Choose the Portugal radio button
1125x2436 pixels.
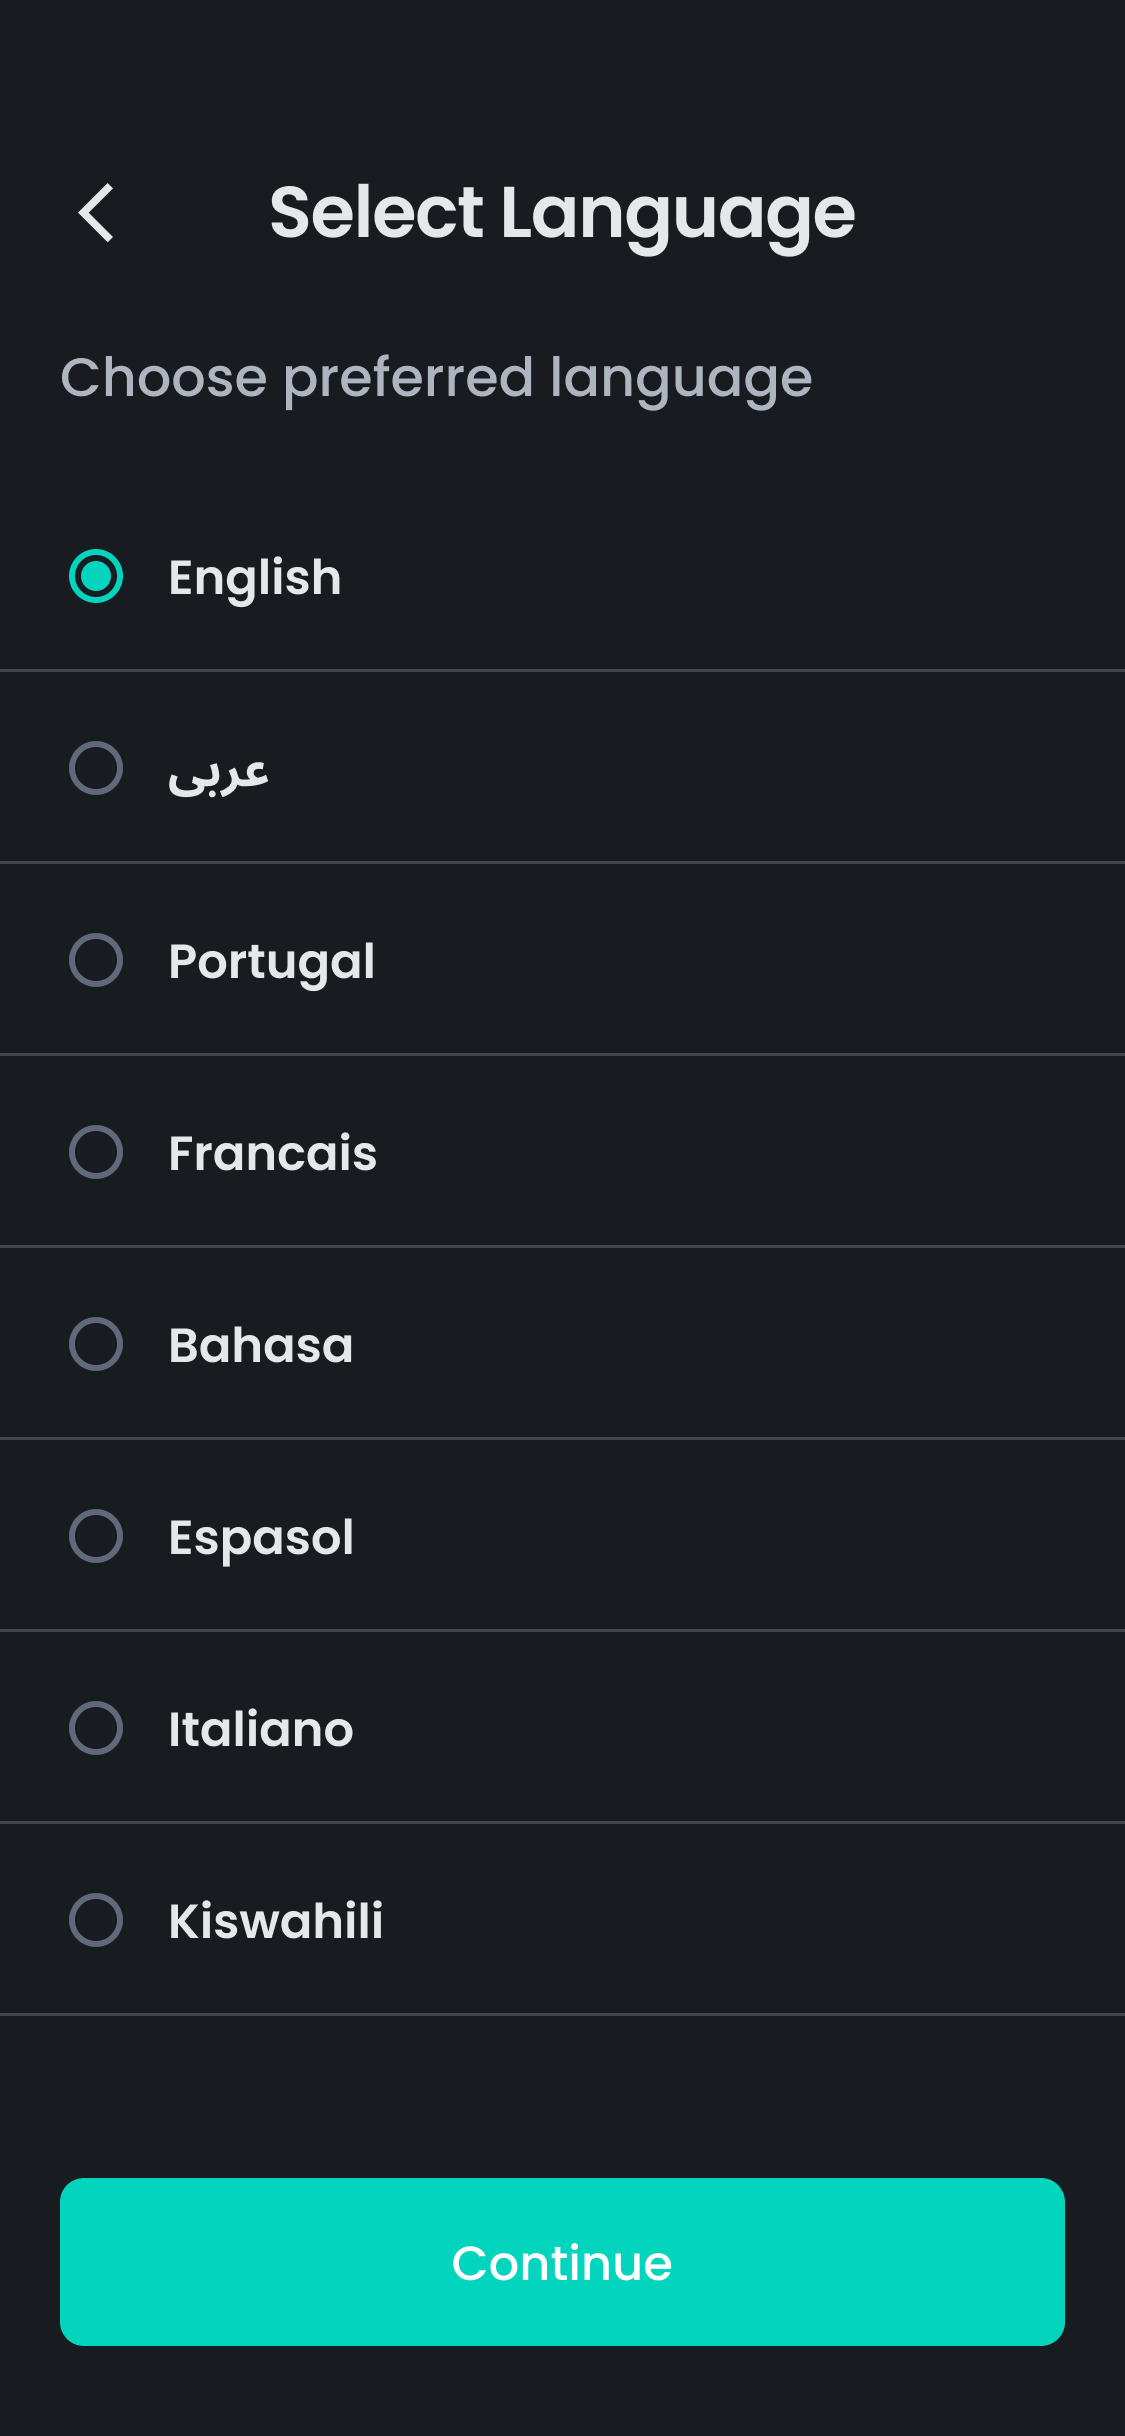[x=96, y=960]
